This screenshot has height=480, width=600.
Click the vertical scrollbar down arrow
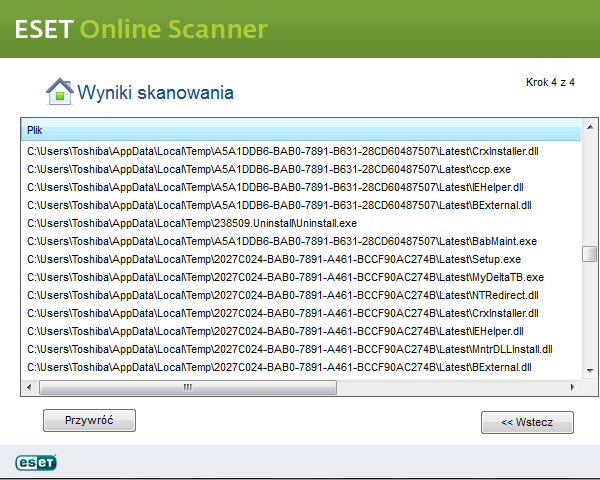coord(590,370)
